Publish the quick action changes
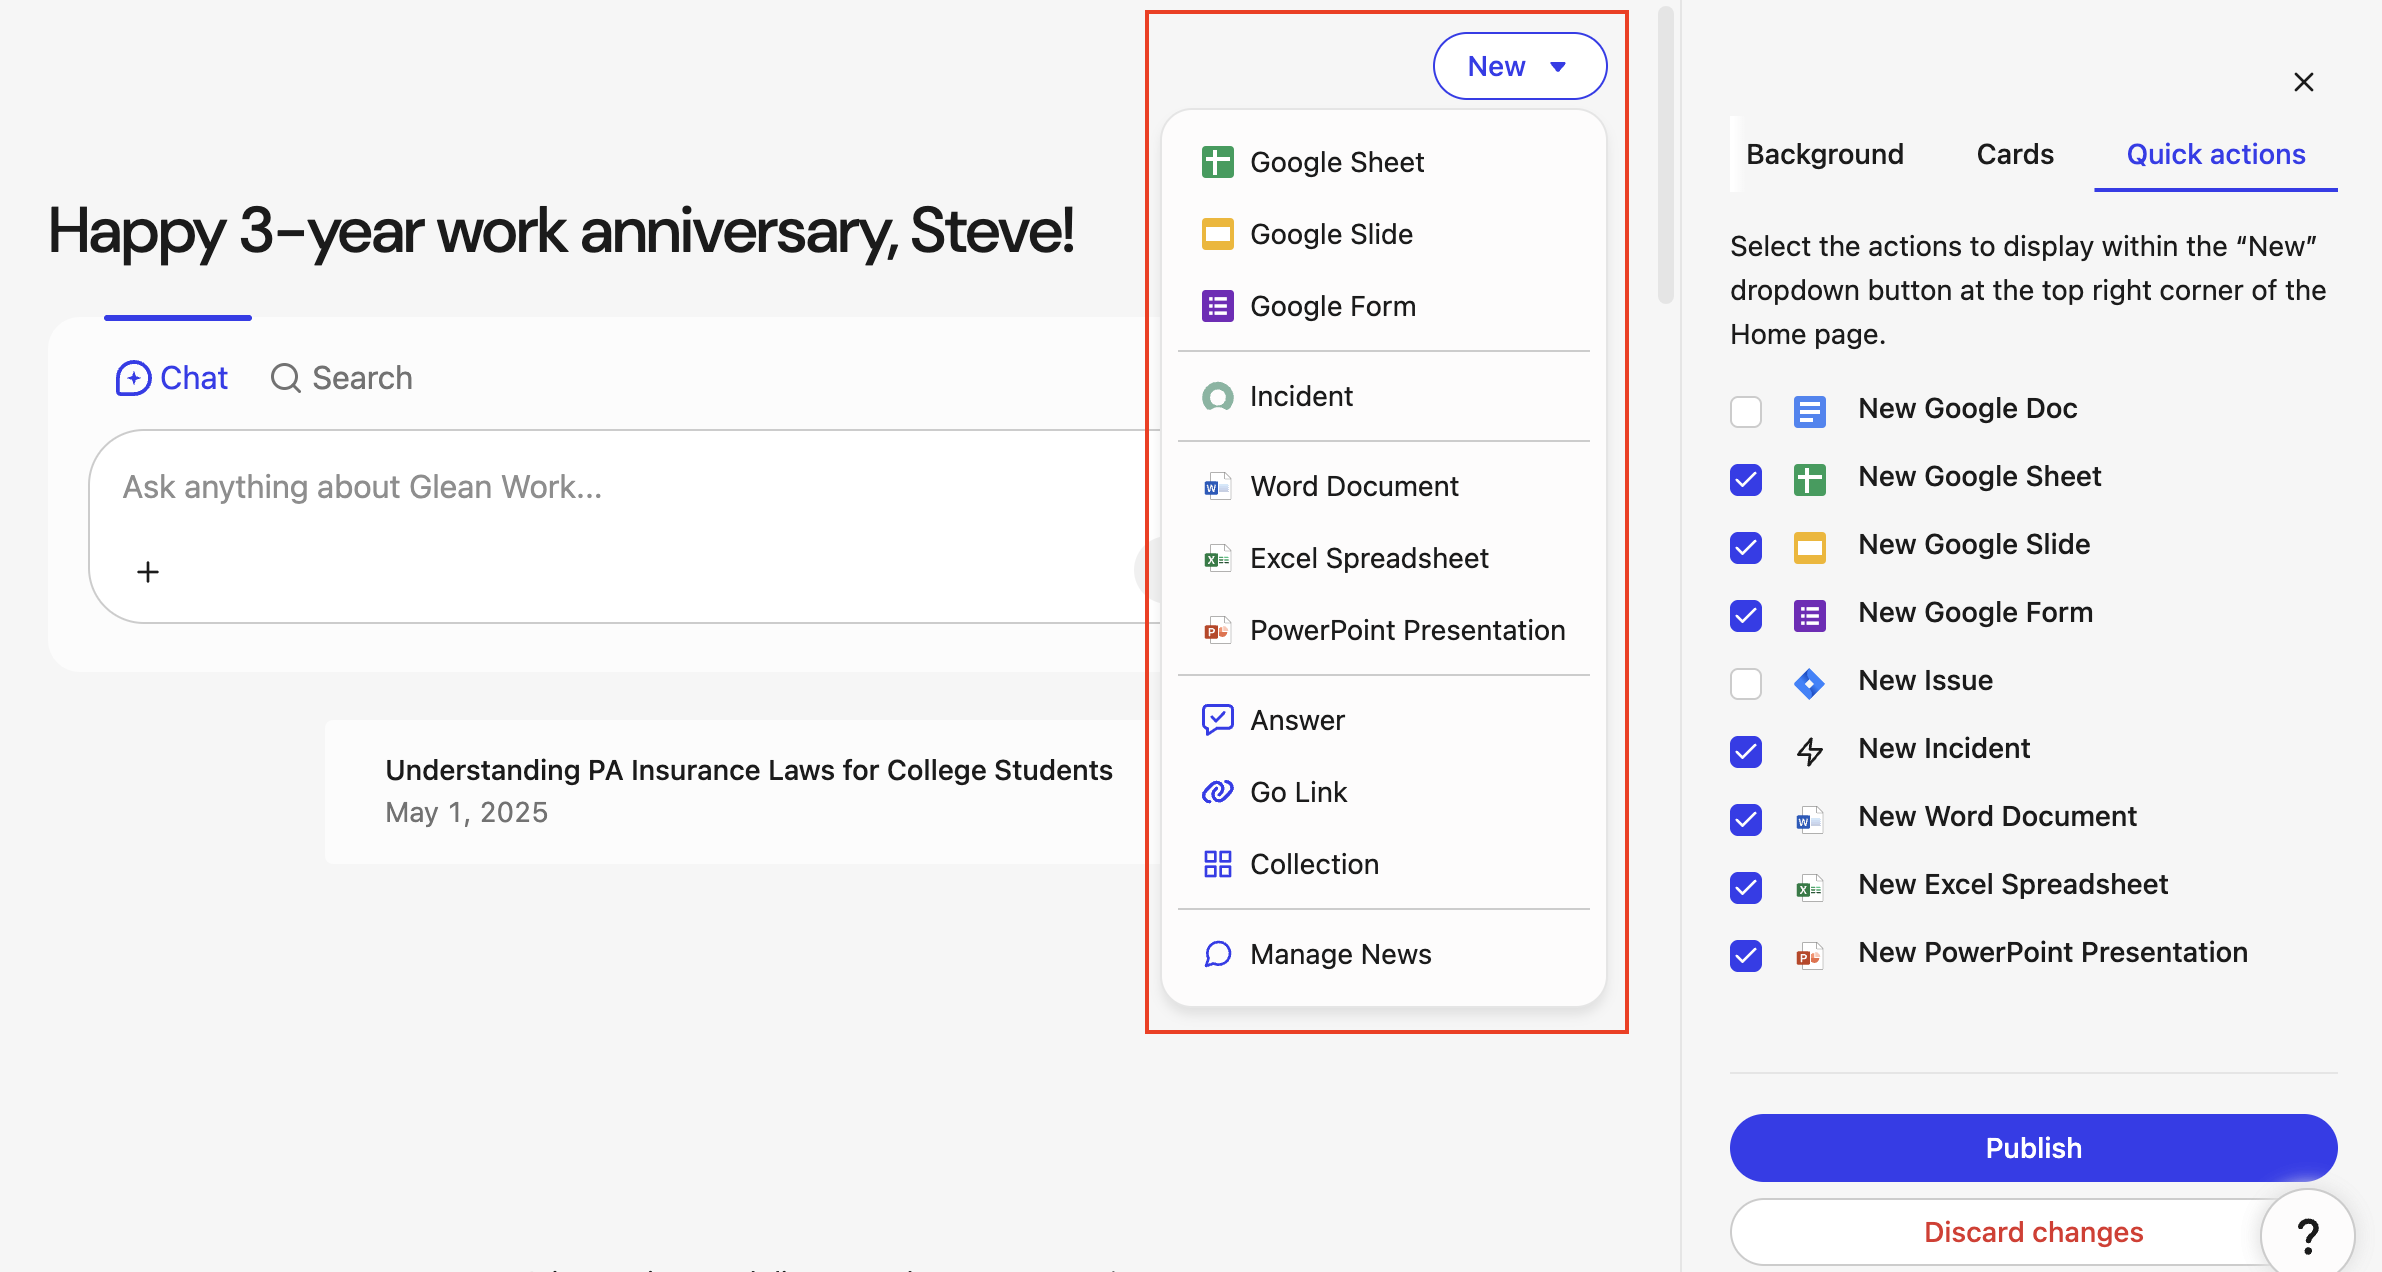 (x=2033, y=1148)
